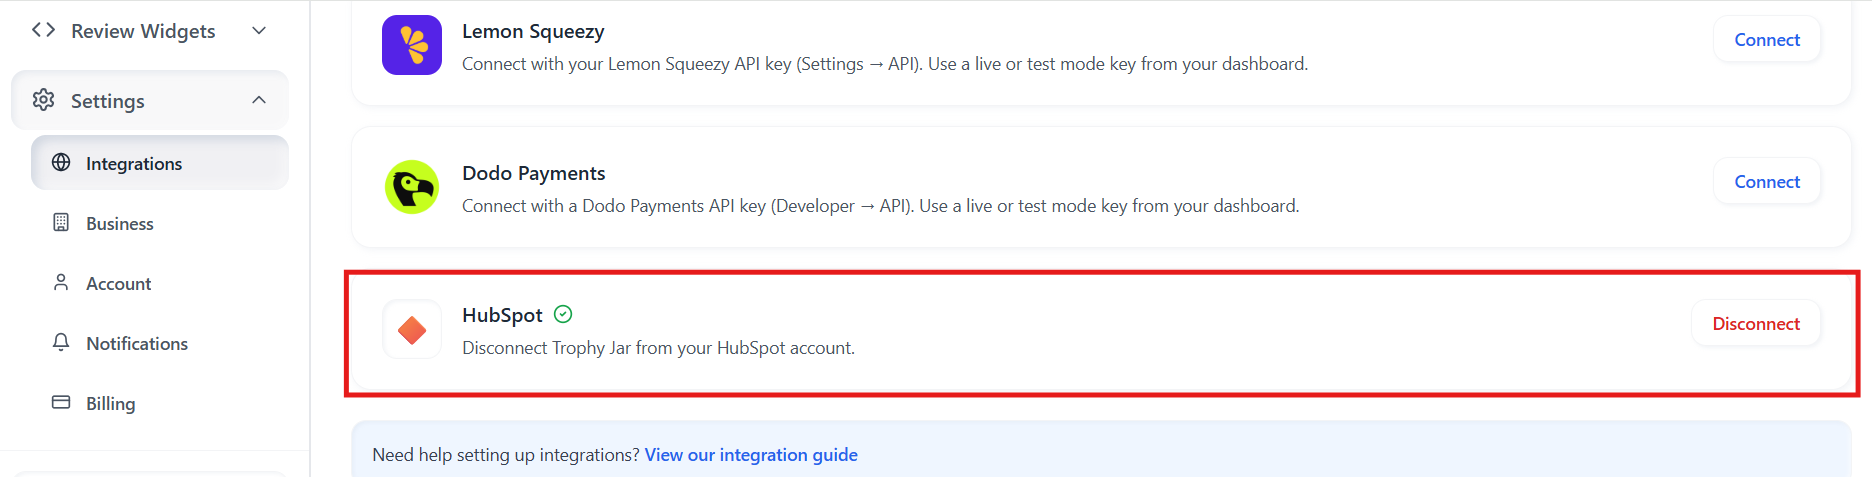1872x477 pixels.
Task: Click the HubSpot title text
Action: tap(502, 315)
